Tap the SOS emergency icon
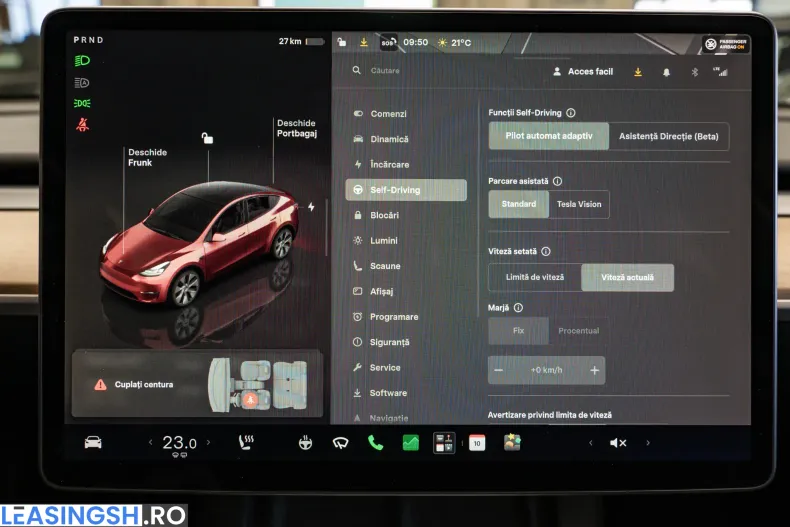Image resolution: width=790 pixels, height=527 pixels. point(388,42)
